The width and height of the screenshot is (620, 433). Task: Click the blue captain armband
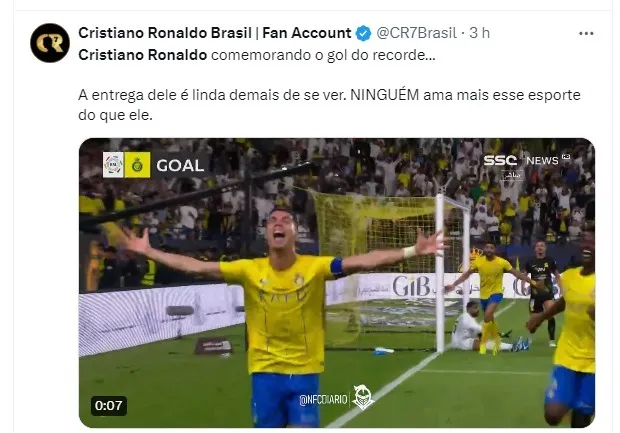point(336,266)
